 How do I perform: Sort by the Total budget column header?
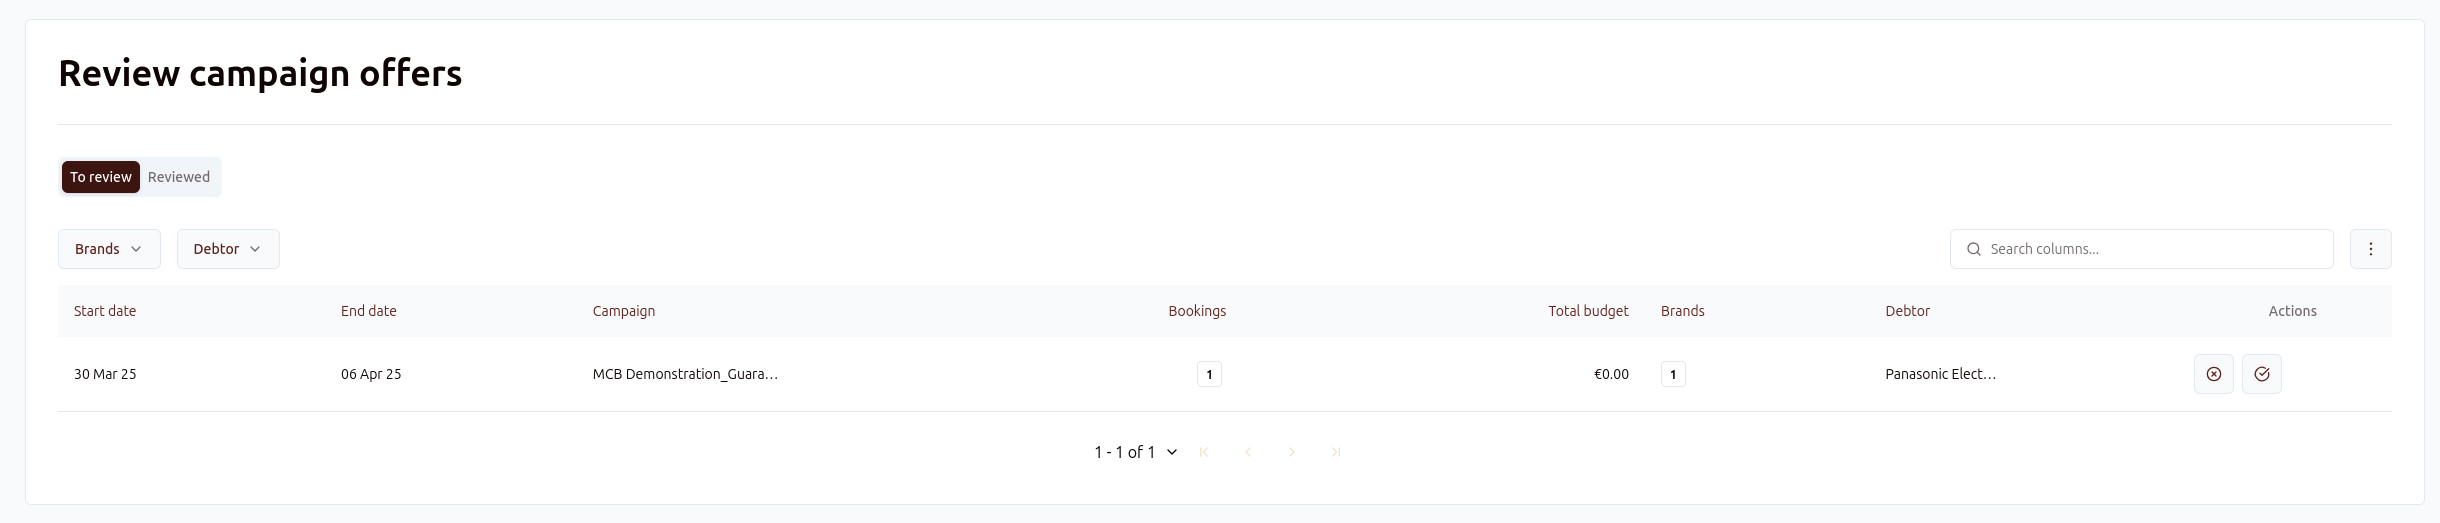[x=1588, y=311]
